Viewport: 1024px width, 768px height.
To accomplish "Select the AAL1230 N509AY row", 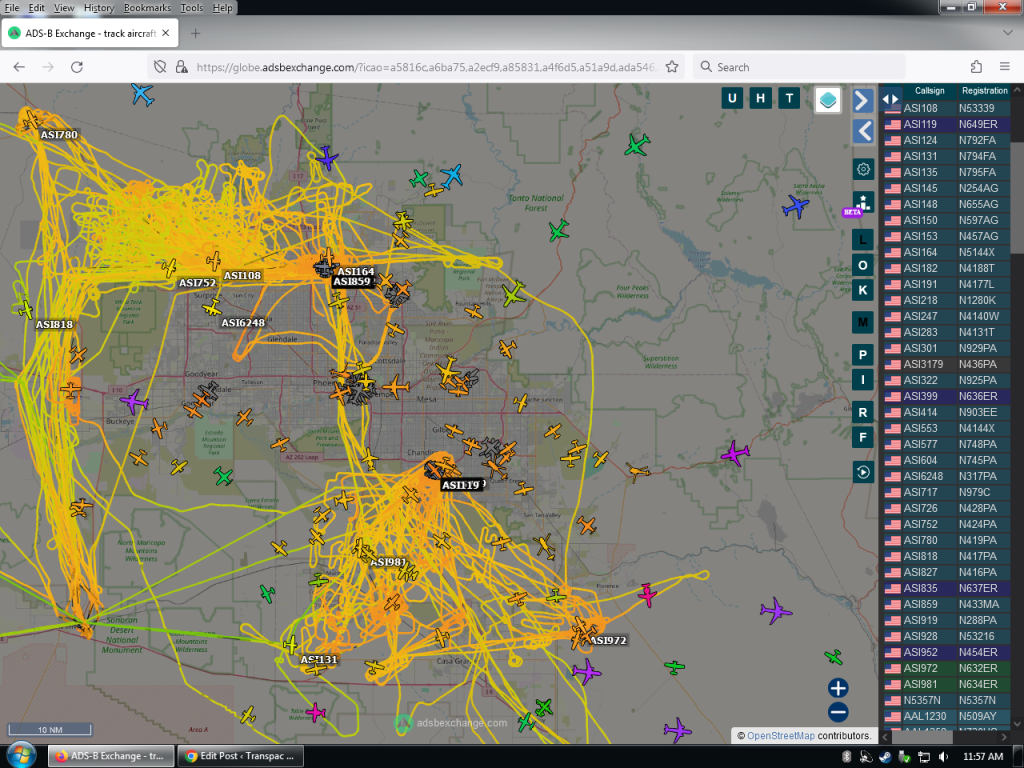I will point(946,716).
